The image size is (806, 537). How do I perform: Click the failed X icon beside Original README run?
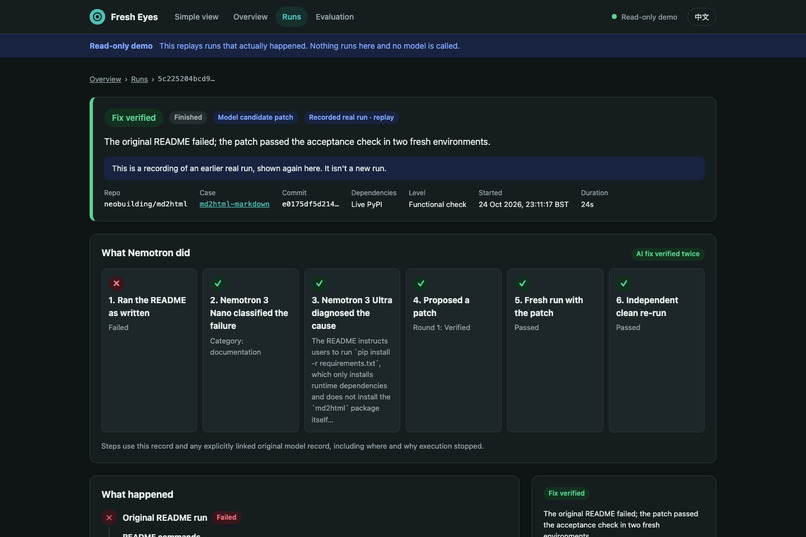click(109, 517)
